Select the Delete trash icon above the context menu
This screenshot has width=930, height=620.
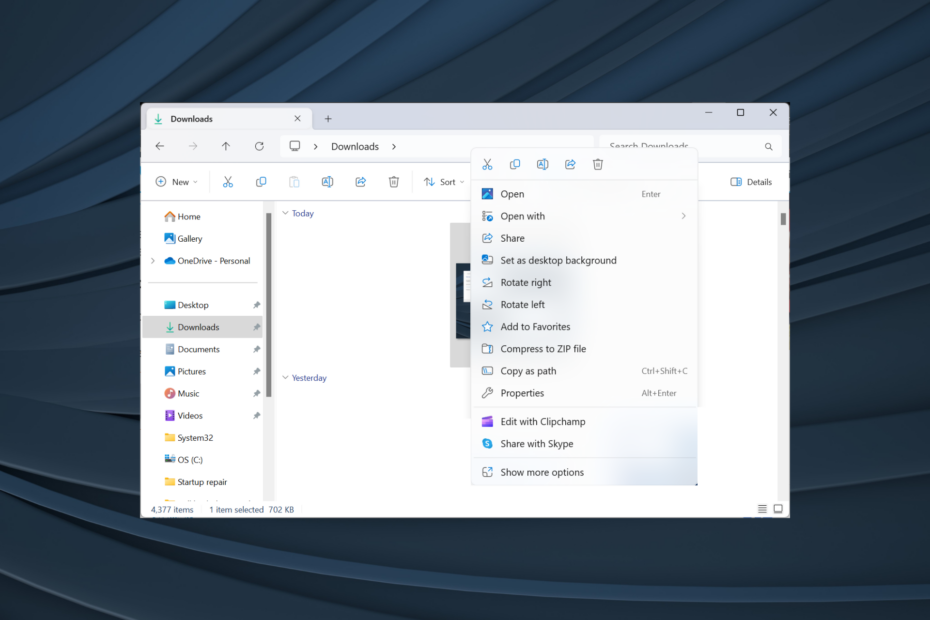coord(597,163)
